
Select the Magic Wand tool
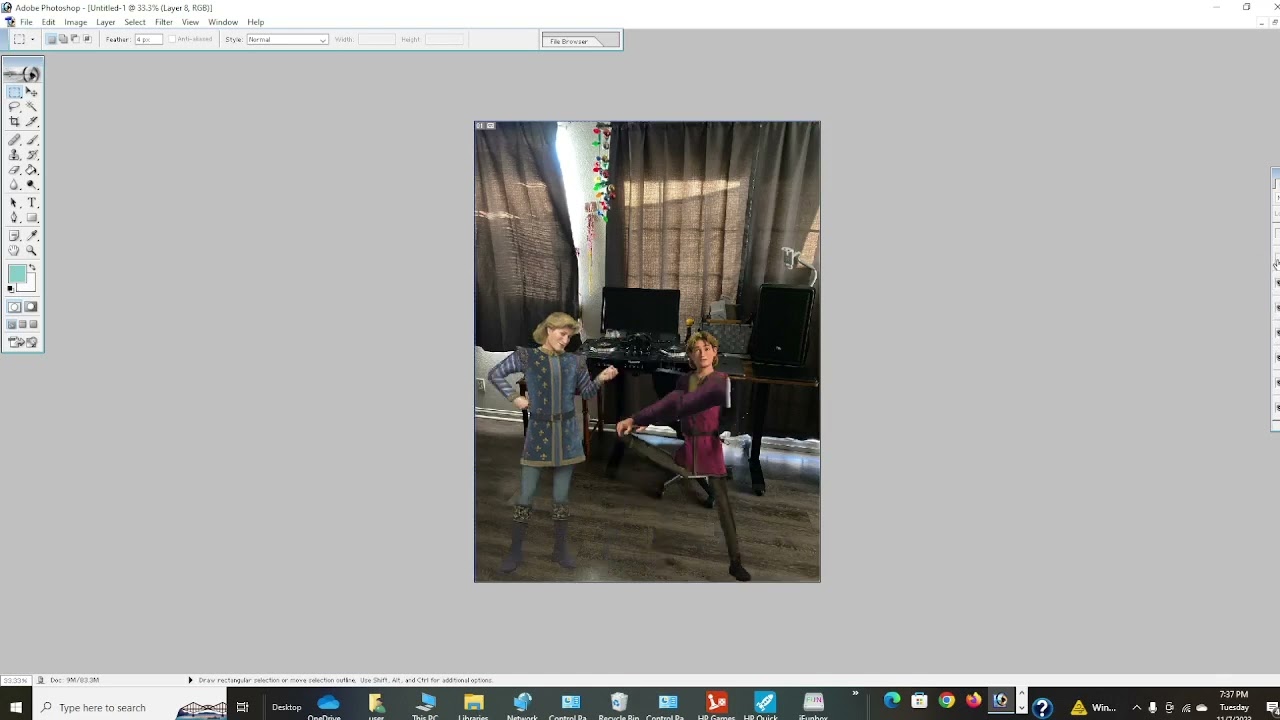coord(31,105)
